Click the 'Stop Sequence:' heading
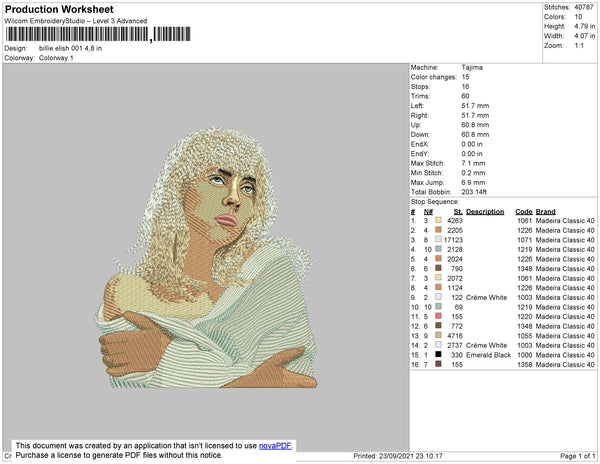Screen dimensions: 600x464 pyautogui.click(x=435, y=202)
